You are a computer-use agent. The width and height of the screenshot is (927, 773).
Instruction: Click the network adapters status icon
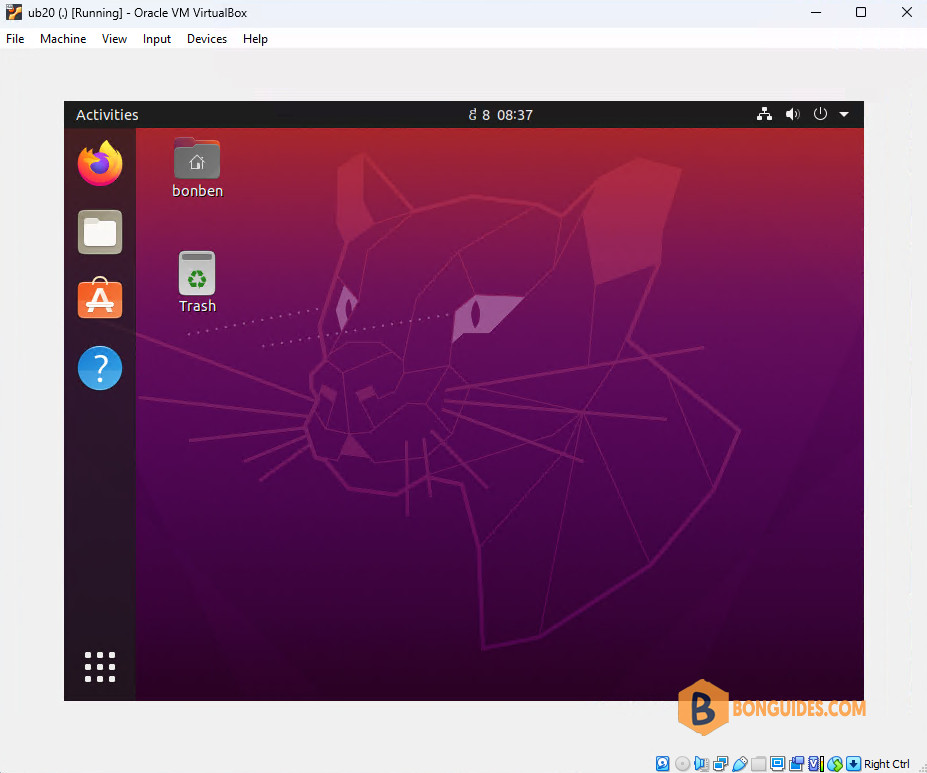721,764
